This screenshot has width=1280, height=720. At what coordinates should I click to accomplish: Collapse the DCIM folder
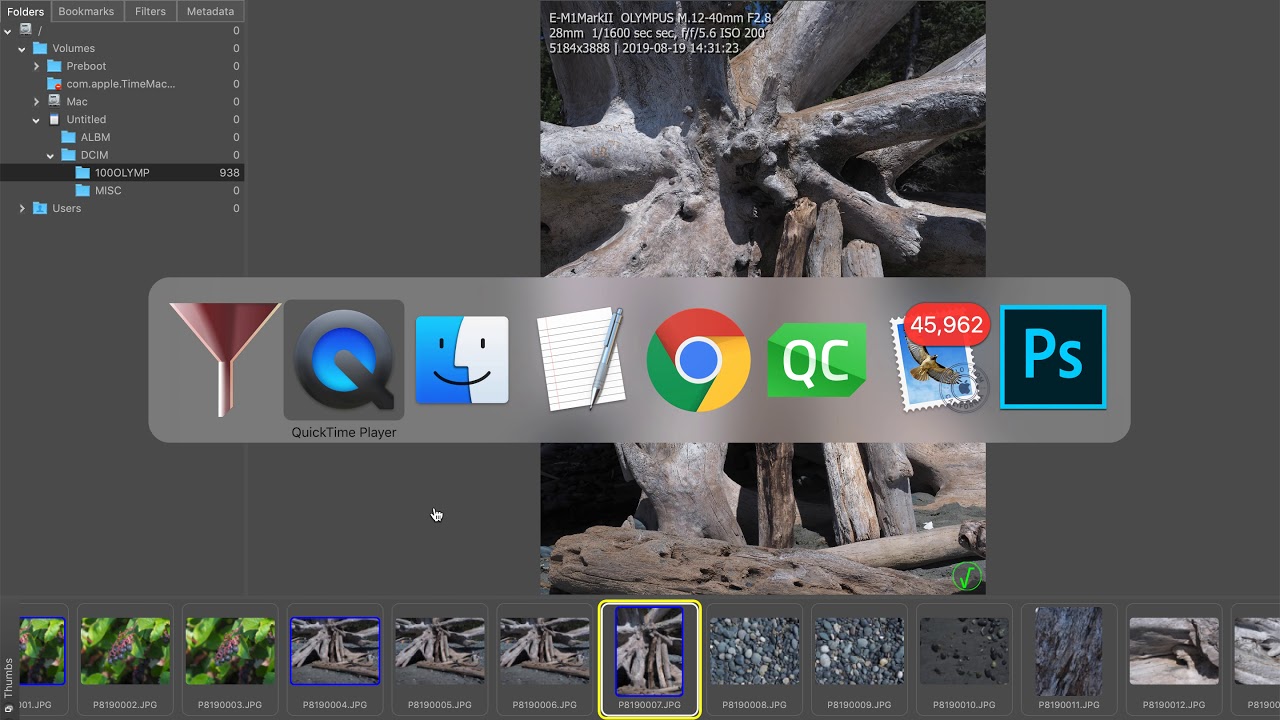50,156
